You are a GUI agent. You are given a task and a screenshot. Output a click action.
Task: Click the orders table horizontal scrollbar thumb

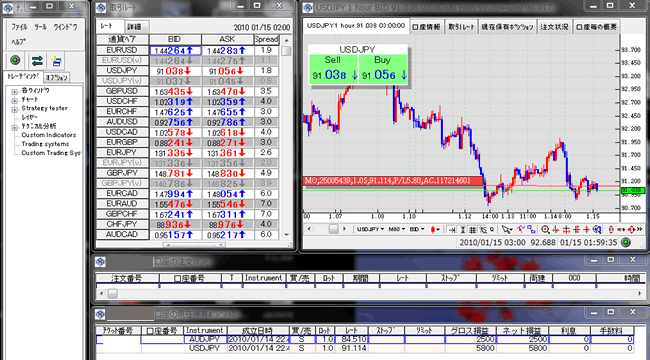[113, 293]
